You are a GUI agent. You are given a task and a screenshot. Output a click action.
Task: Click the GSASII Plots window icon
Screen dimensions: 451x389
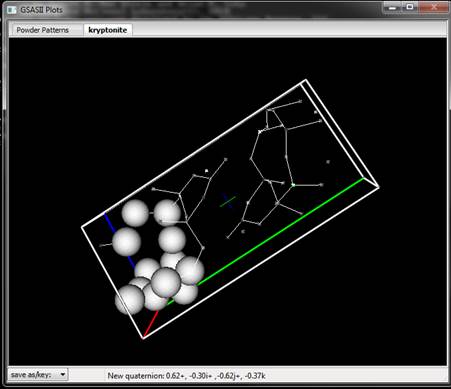click(x=12, y=10)
